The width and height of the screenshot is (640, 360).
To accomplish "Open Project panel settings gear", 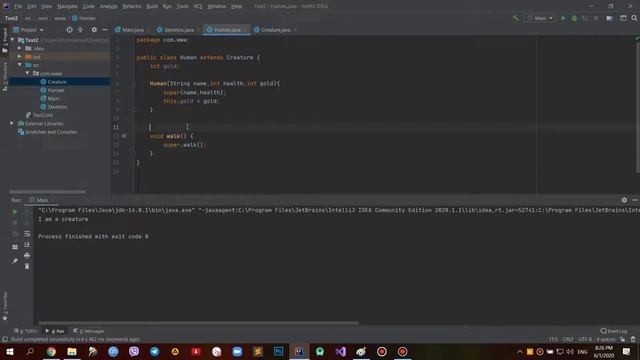I will click(94, 30).
